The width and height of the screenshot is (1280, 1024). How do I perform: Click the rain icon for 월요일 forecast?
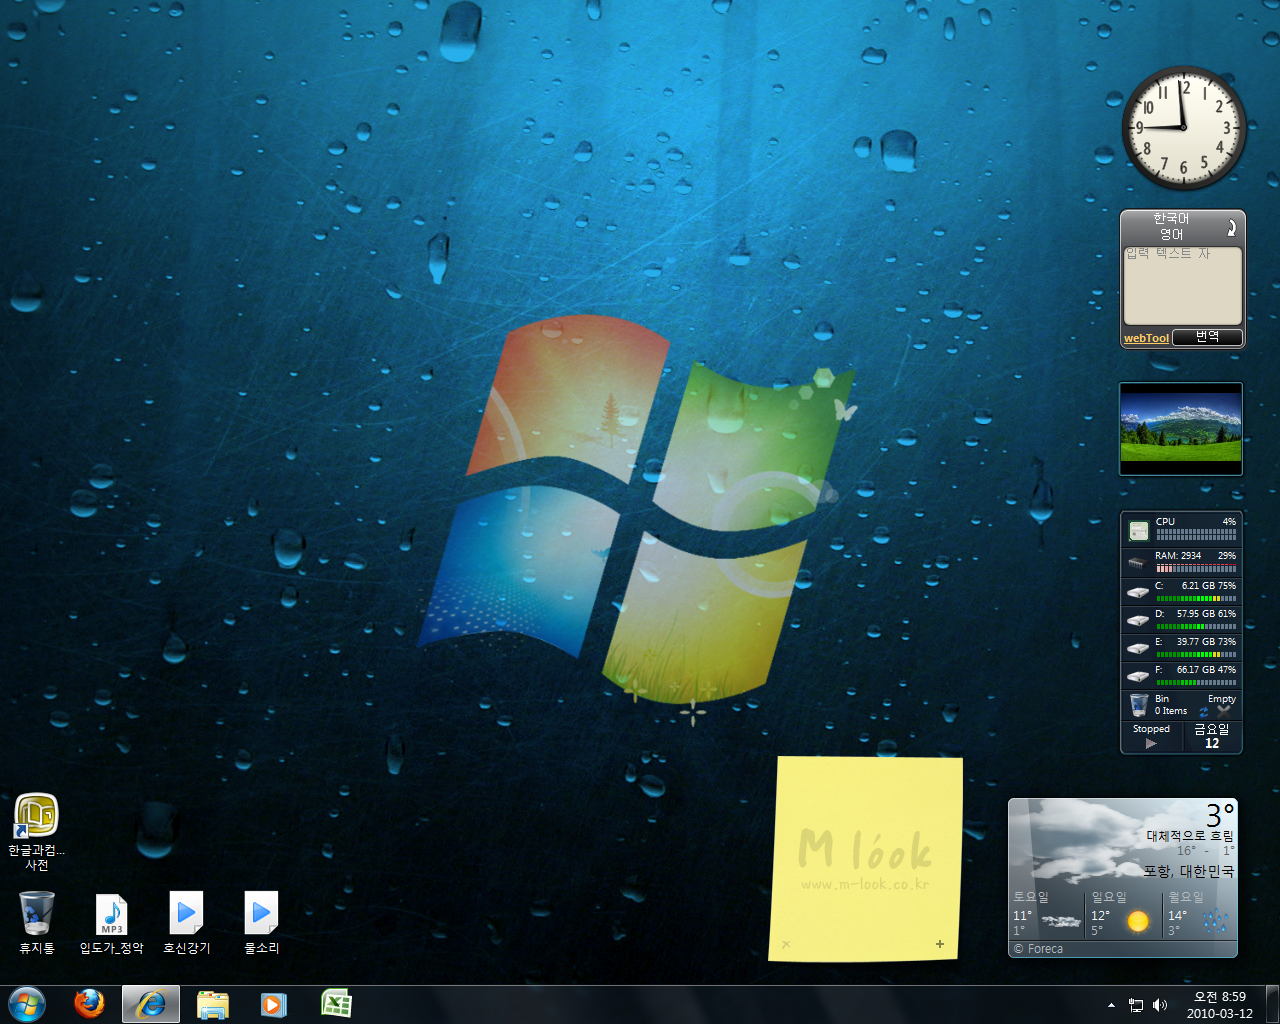pos(1215,921)
